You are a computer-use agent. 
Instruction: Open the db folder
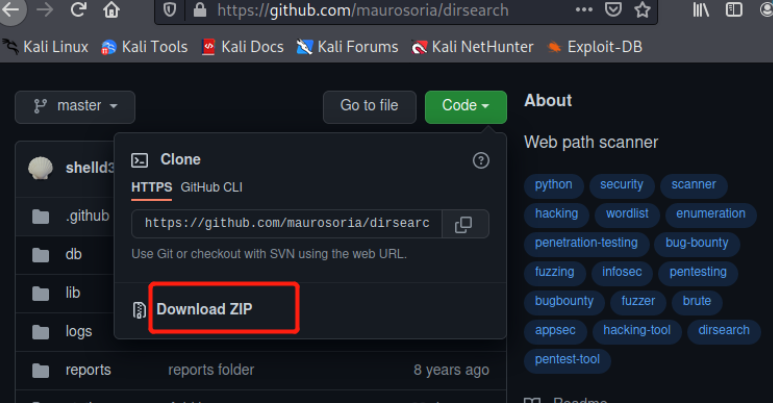(x=73, y=255)
